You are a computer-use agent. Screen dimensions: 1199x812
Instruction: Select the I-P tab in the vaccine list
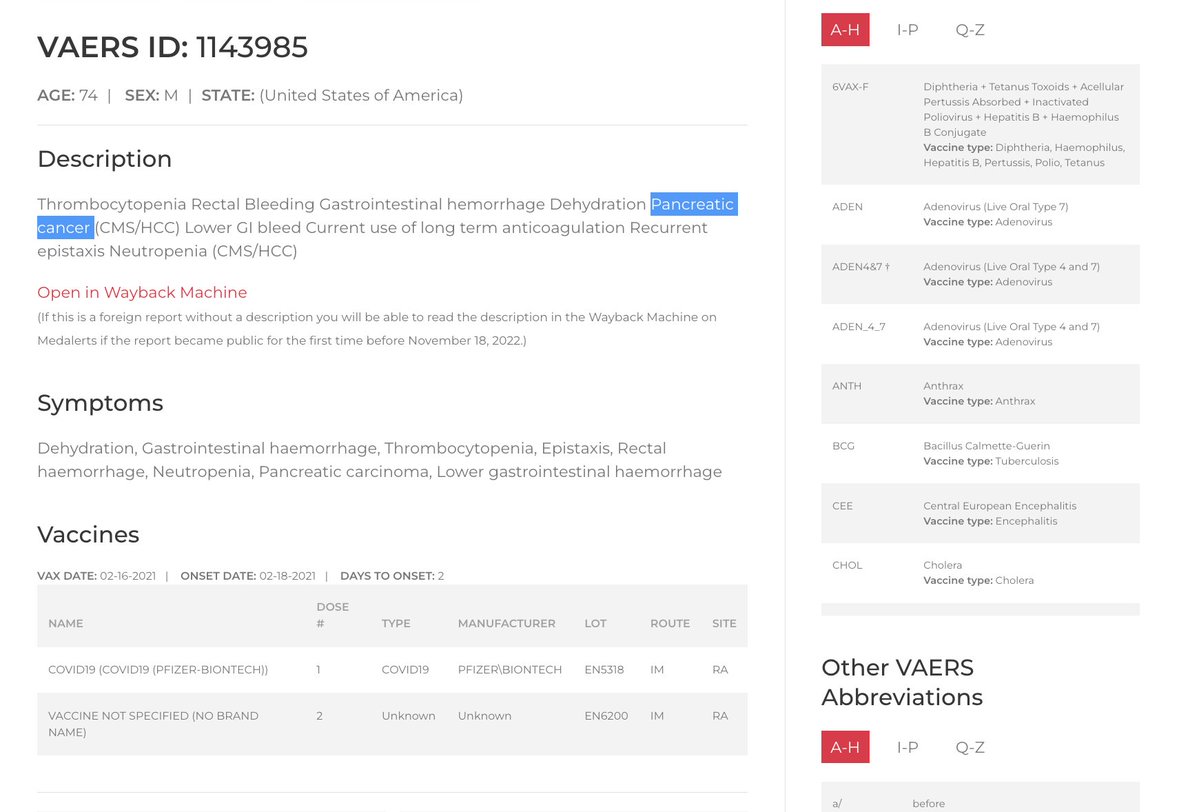pyautogui.click(x=907, y=30)
